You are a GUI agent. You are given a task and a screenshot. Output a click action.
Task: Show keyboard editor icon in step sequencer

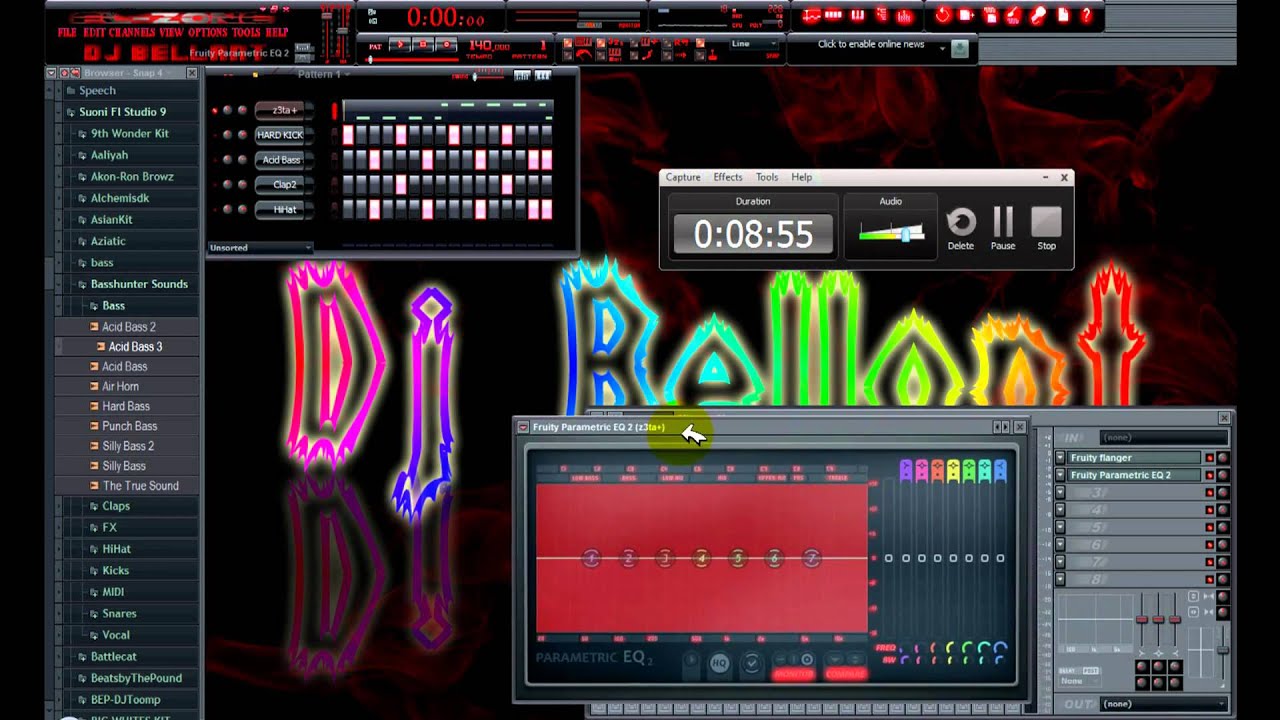coord(543,75)
